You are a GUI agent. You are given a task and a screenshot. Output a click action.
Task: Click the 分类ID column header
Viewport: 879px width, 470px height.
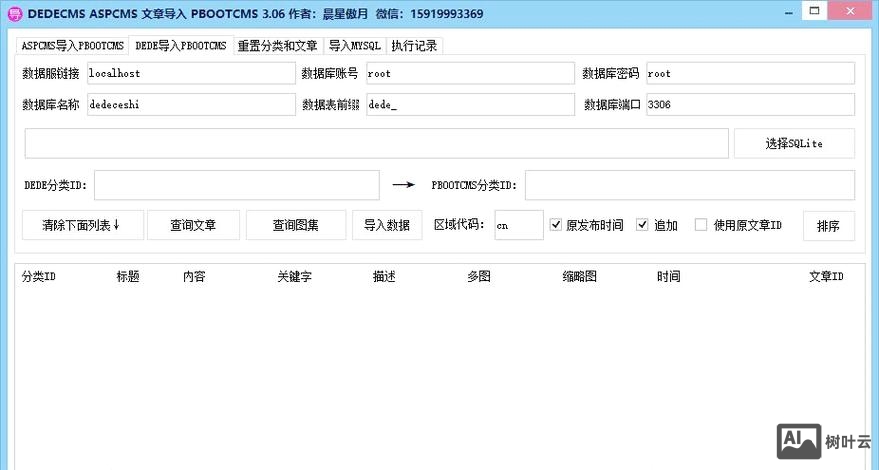point(39,277)
